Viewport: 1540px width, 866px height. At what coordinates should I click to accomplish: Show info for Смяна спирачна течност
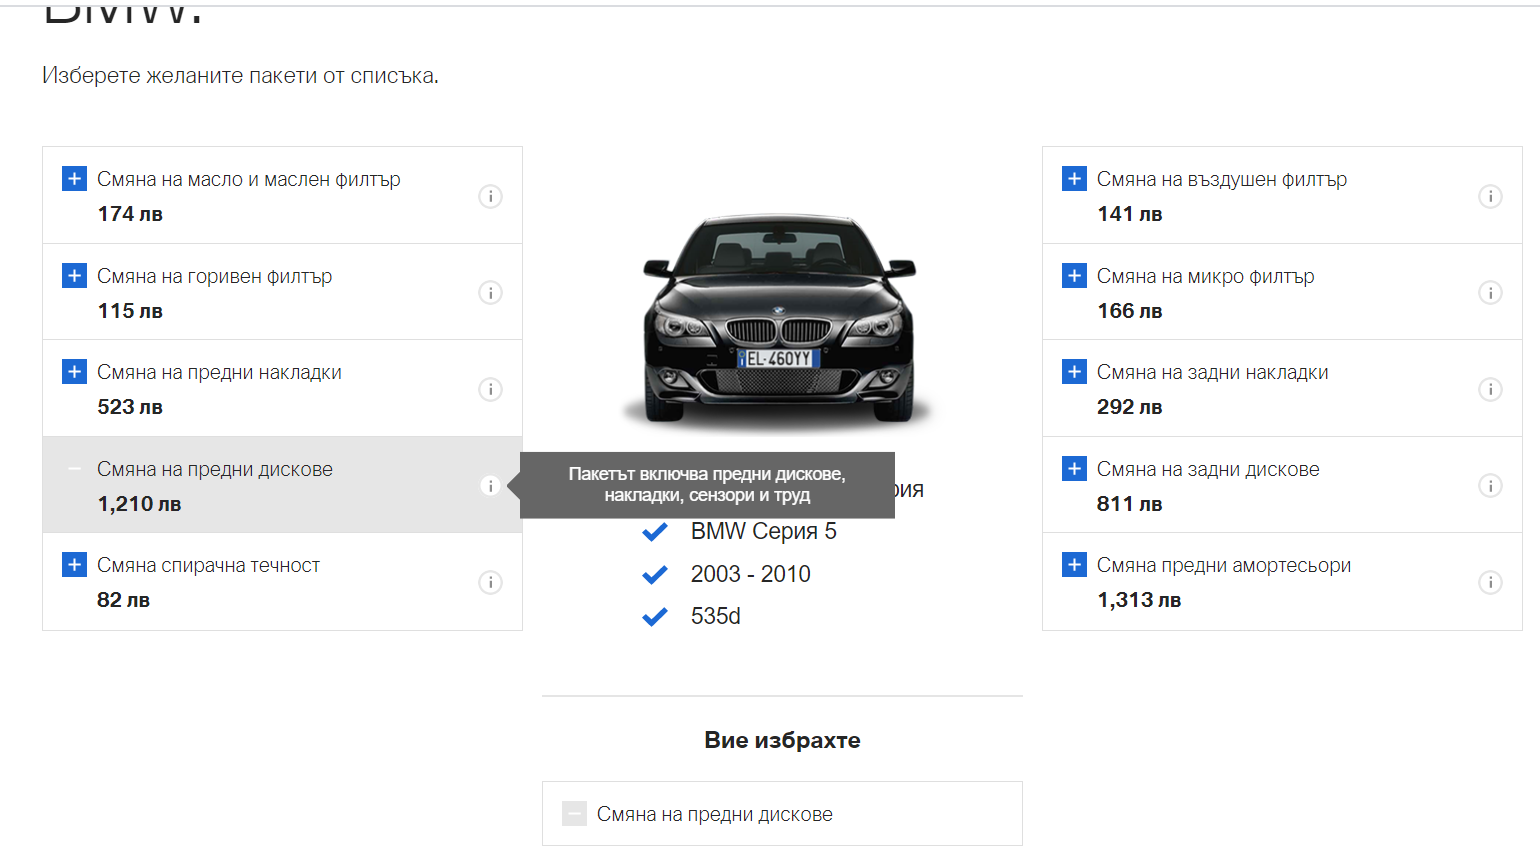[x=490, y=582]
